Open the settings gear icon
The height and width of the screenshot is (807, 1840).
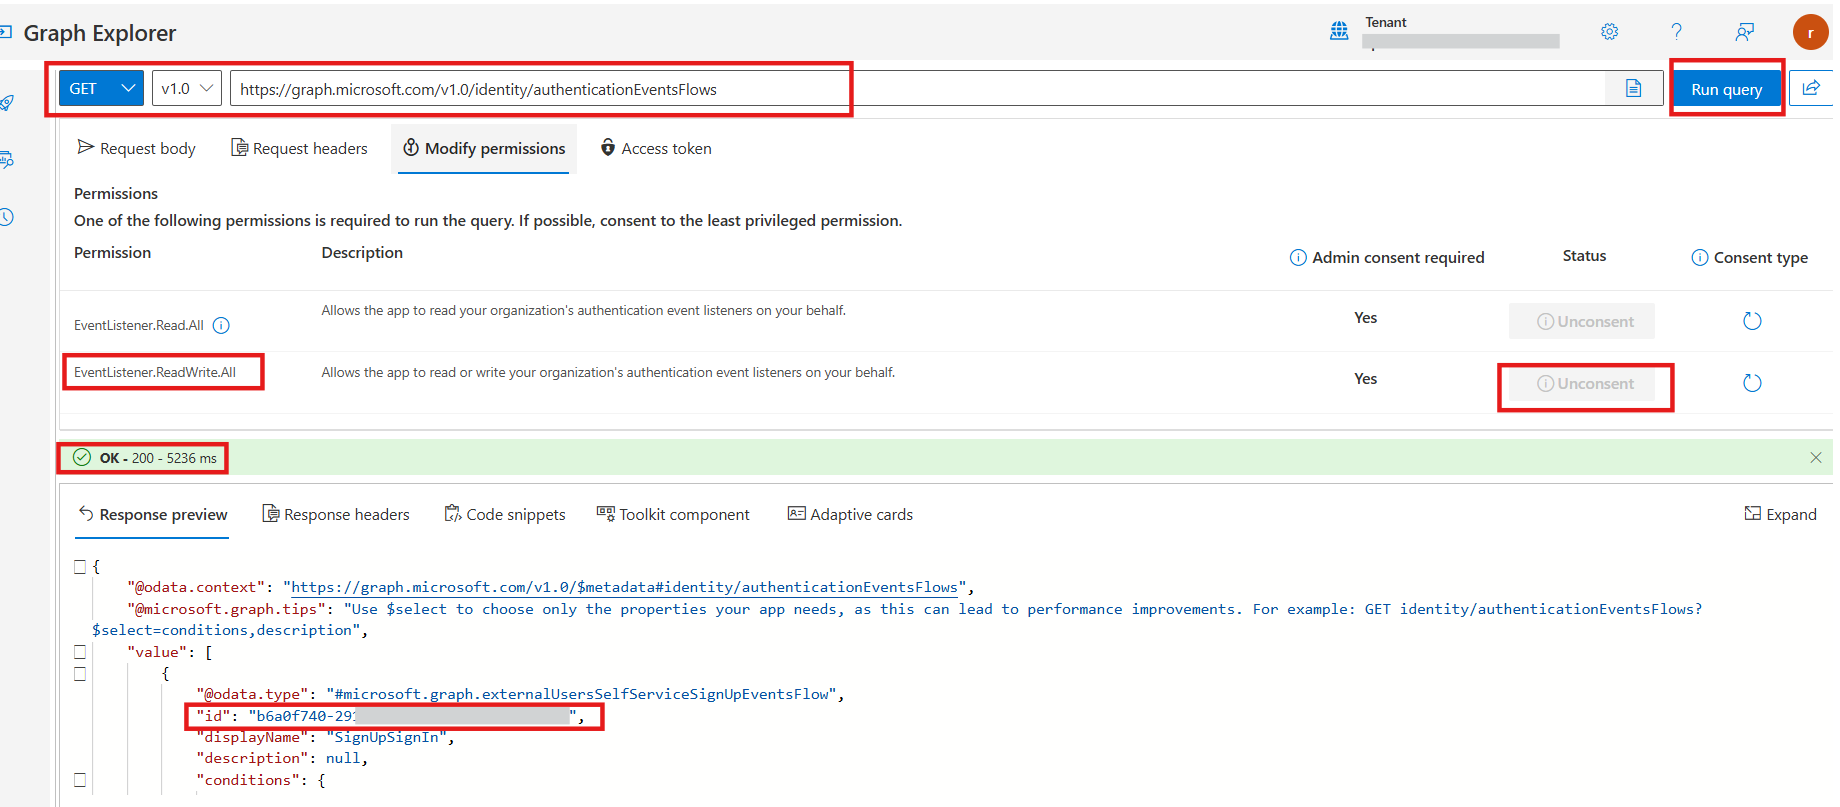(1609, 32)
